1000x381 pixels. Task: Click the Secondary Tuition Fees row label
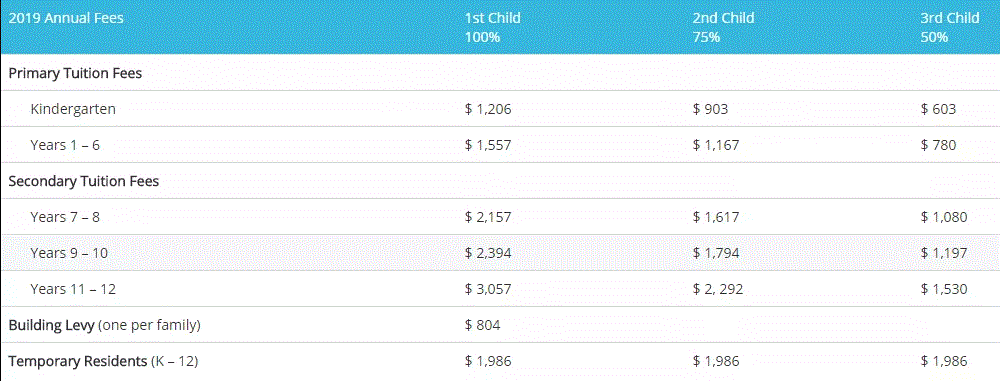(x=84, y=181)
